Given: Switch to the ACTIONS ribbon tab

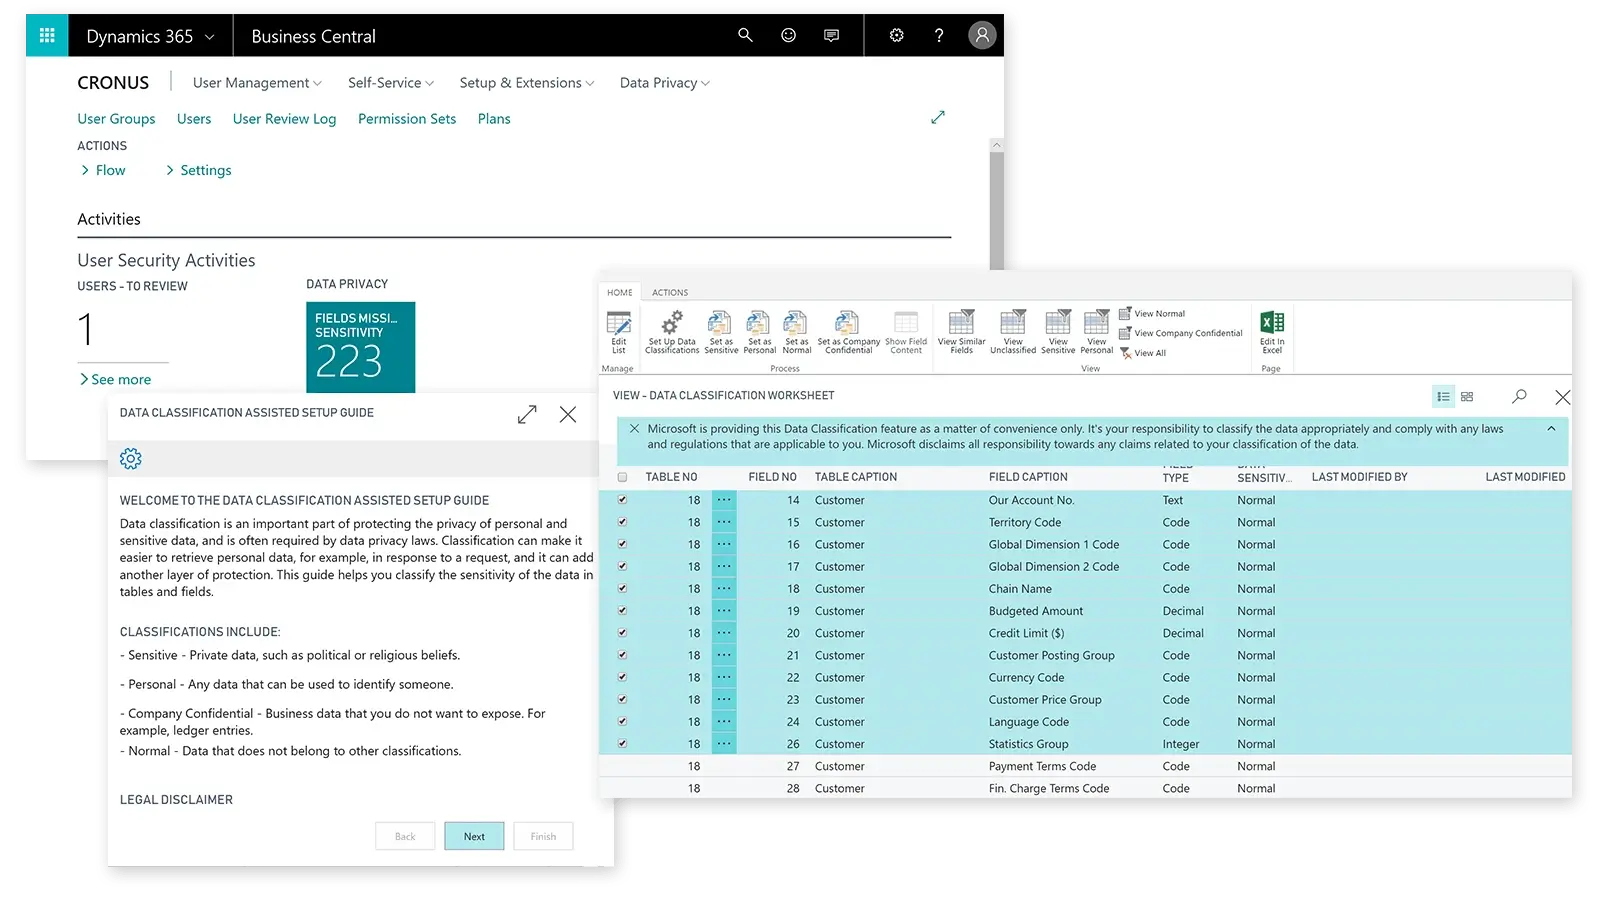Looking at the screenshot, I should (670, 293).
